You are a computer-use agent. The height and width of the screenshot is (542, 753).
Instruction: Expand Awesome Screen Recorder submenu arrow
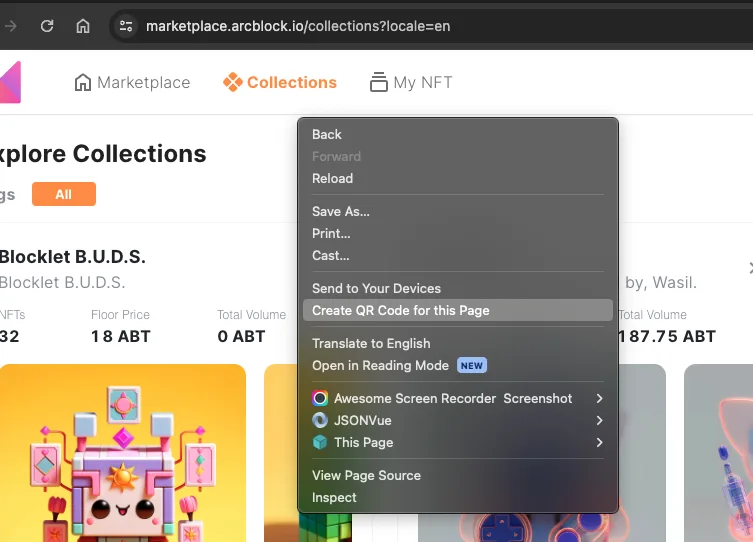[x=599, y=398]
